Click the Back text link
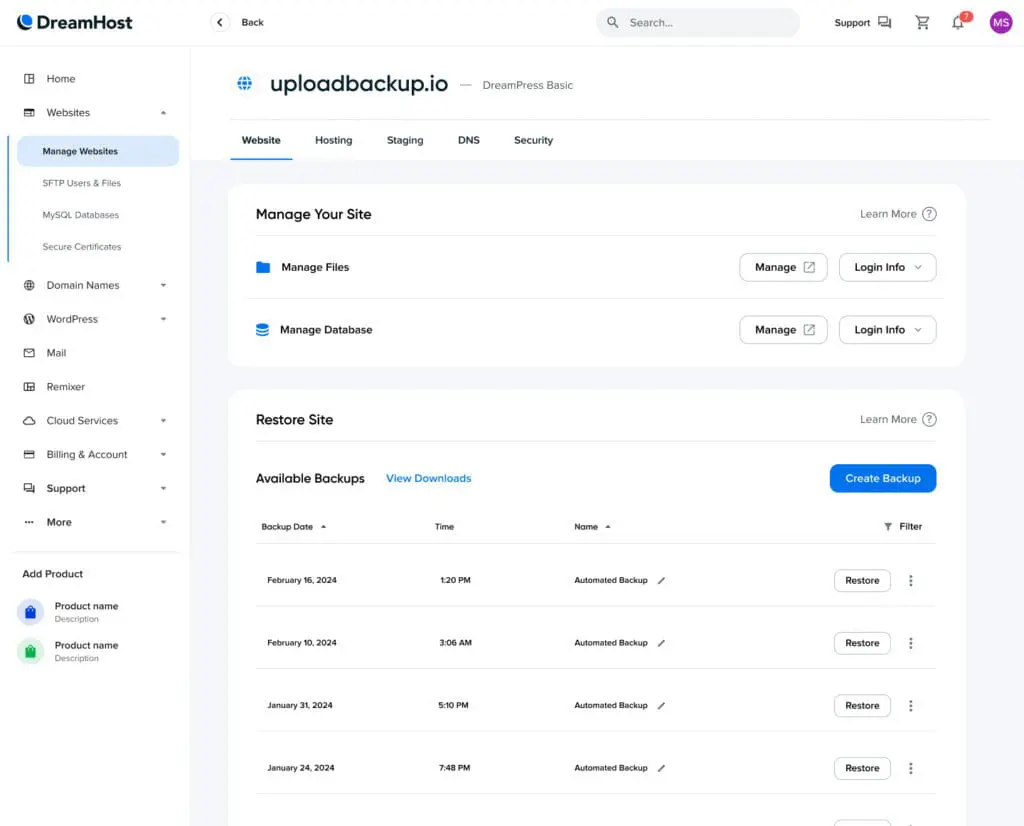The width and height of the screenshot is (1024, 826). (253, 22)
